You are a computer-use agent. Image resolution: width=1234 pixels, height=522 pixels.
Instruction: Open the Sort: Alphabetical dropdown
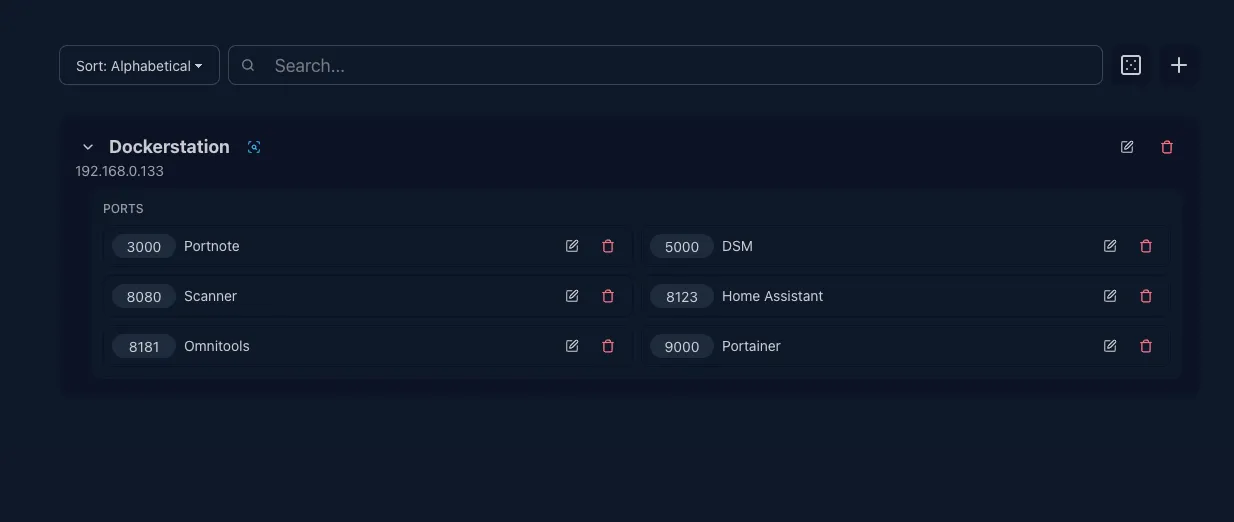[139, 65]
